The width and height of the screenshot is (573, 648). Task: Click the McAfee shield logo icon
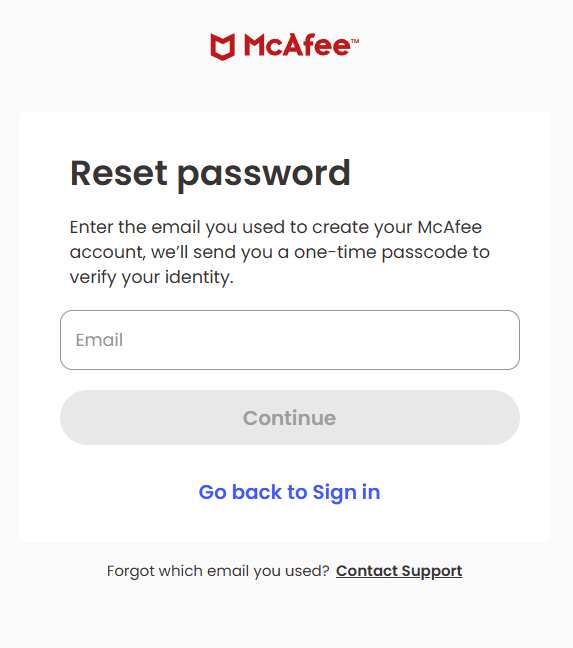click(x=223, y=47)
